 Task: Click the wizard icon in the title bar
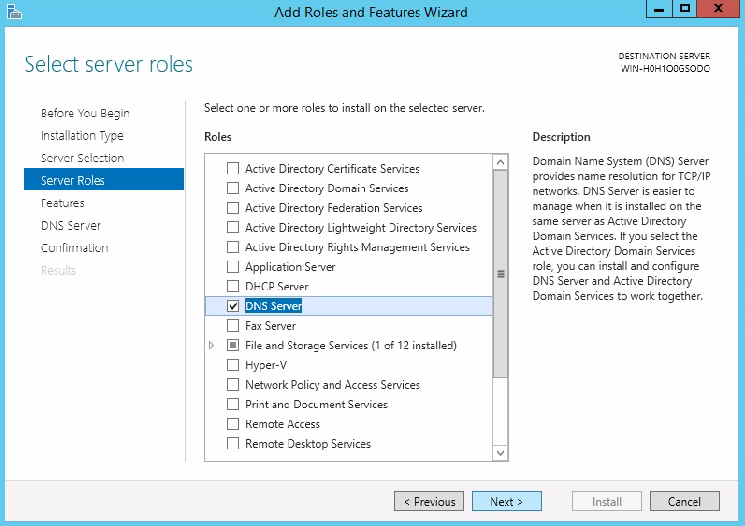point(14,11)
